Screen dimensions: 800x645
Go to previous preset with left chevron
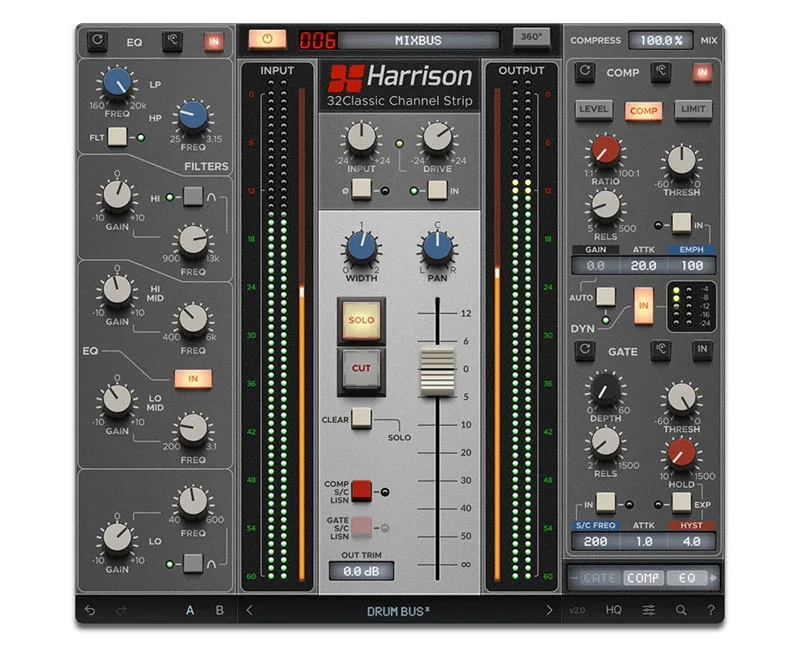[249, 610]
